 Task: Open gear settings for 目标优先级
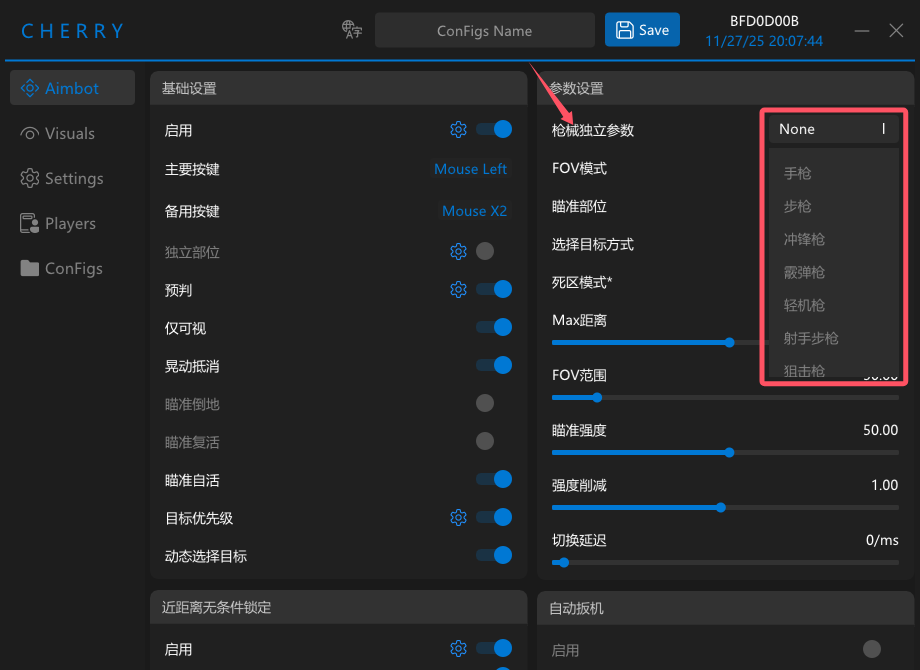coord(458,517)
